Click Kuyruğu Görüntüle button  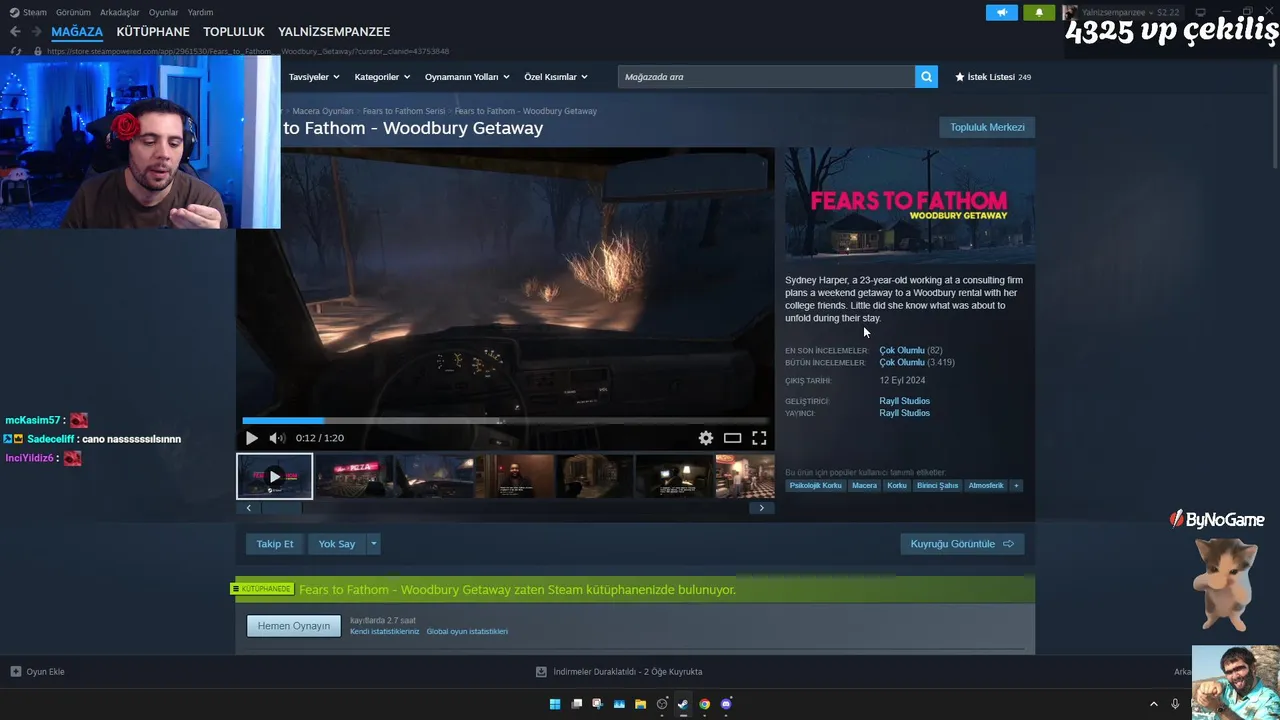coord(962,544)
